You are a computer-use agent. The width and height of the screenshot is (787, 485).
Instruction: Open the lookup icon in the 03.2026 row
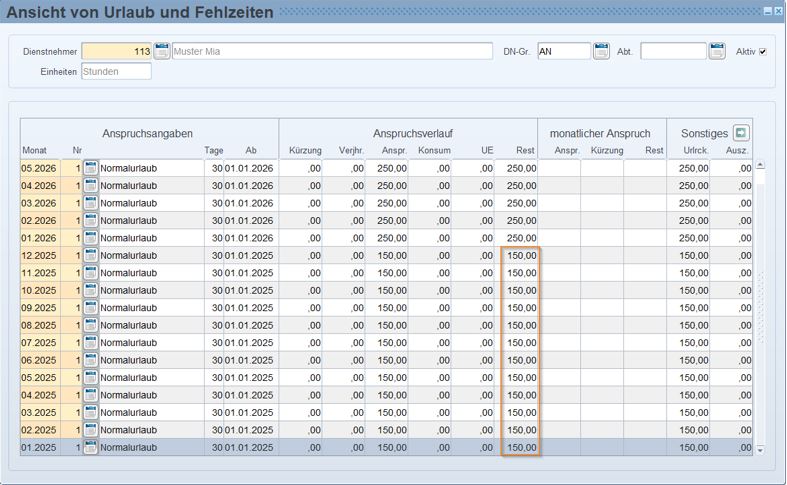tap(91, 203)
